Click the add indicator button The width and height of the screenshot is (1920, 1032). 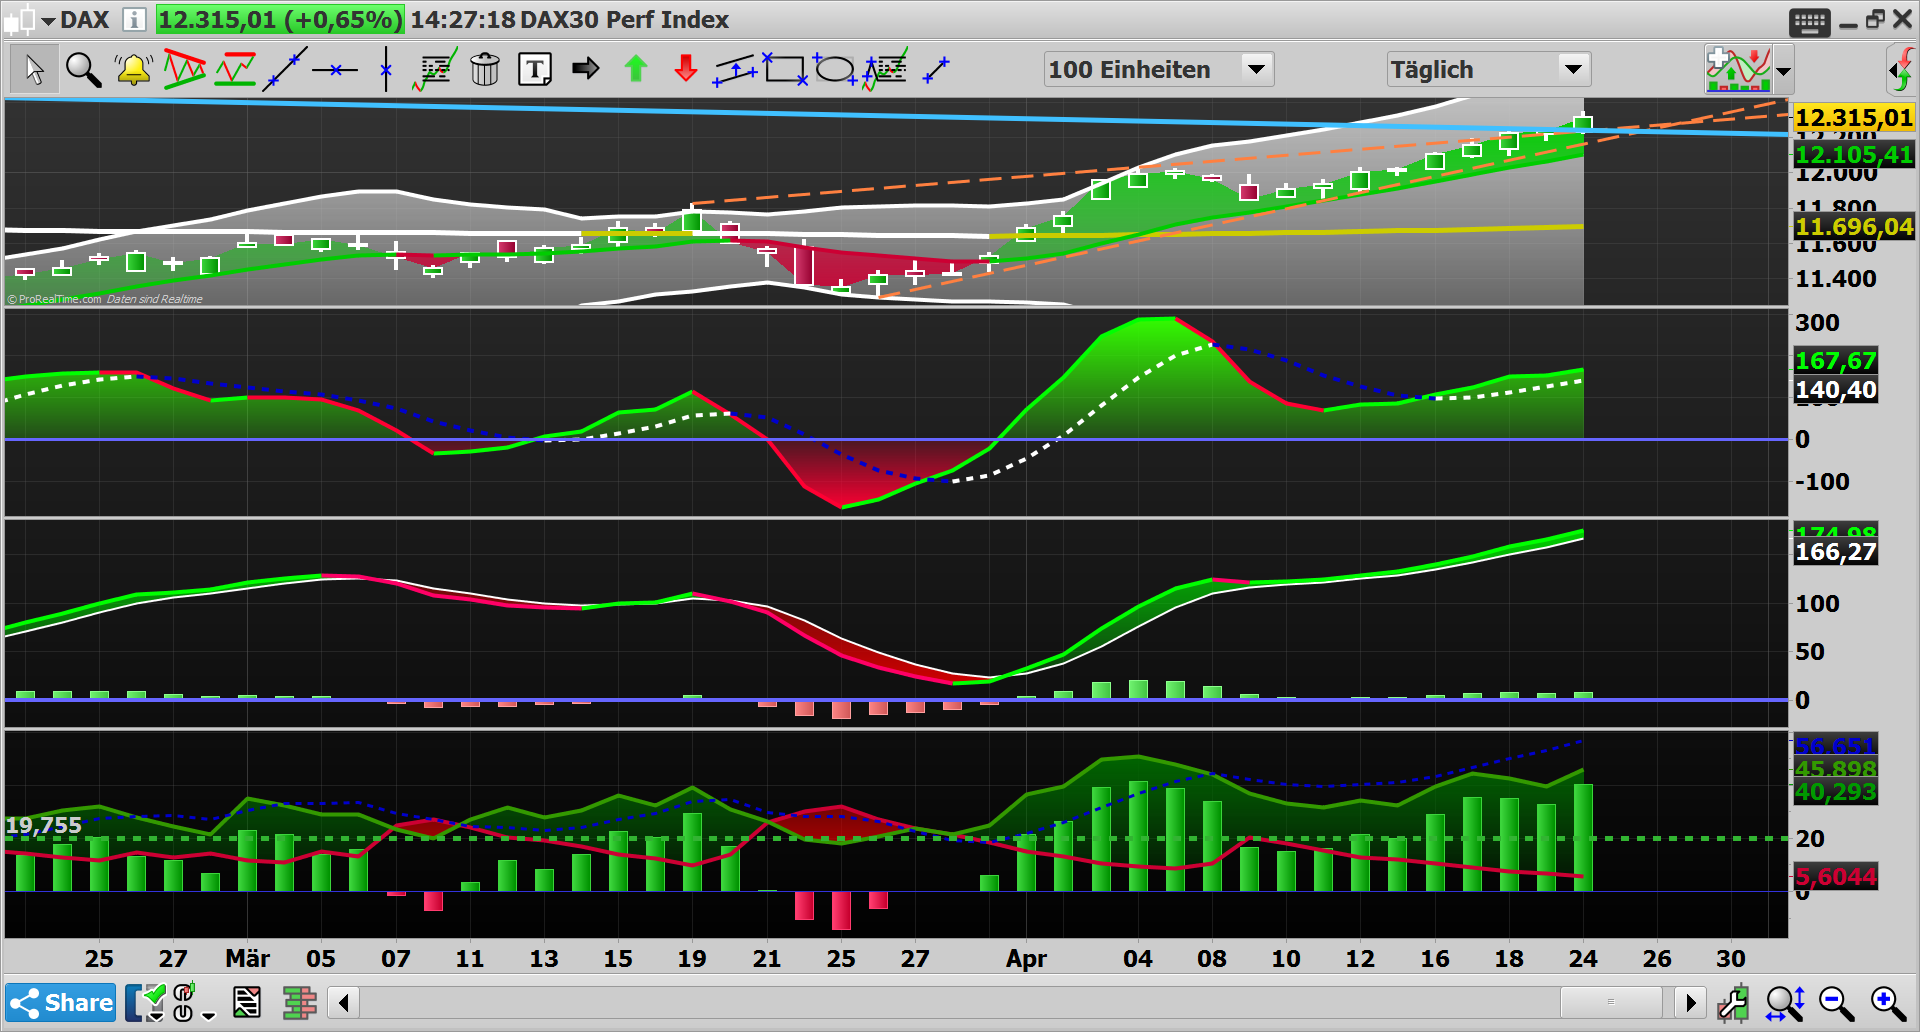1738,69
